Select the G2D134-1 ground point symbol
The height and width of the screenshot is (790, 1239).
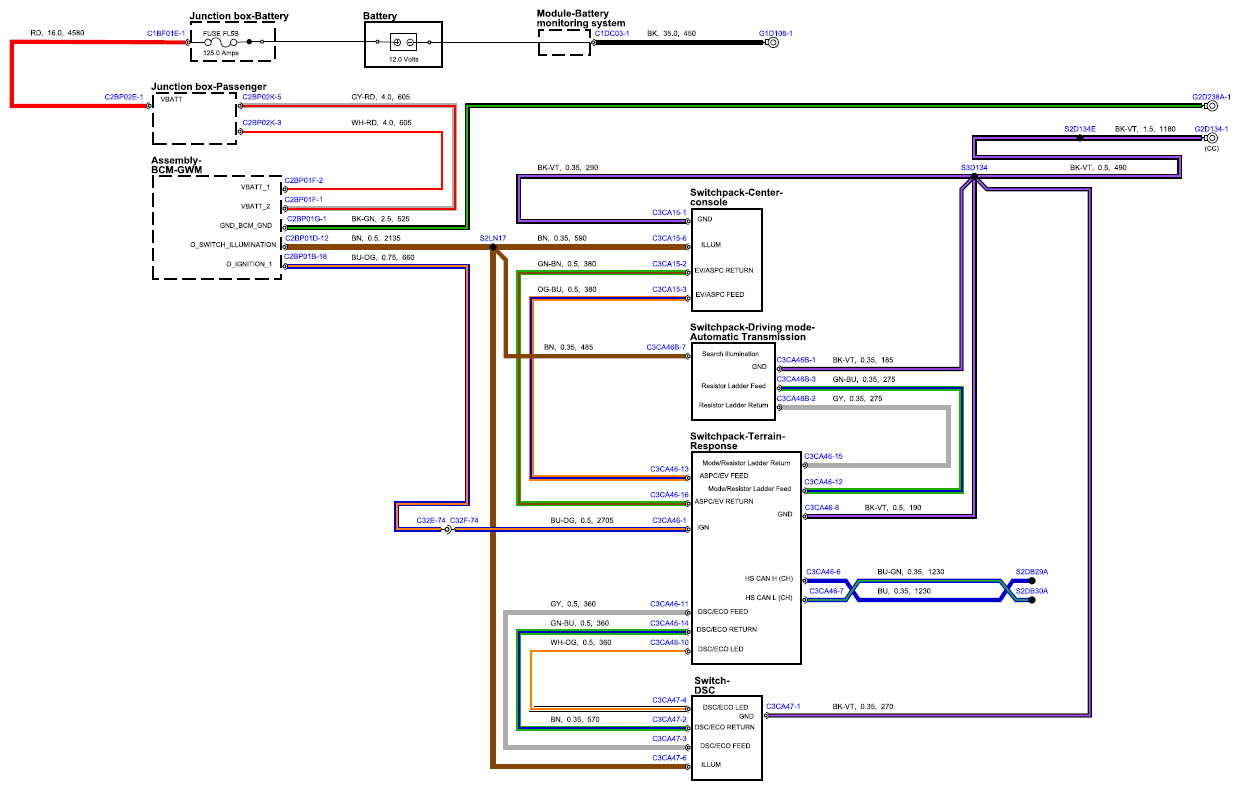1211,138
